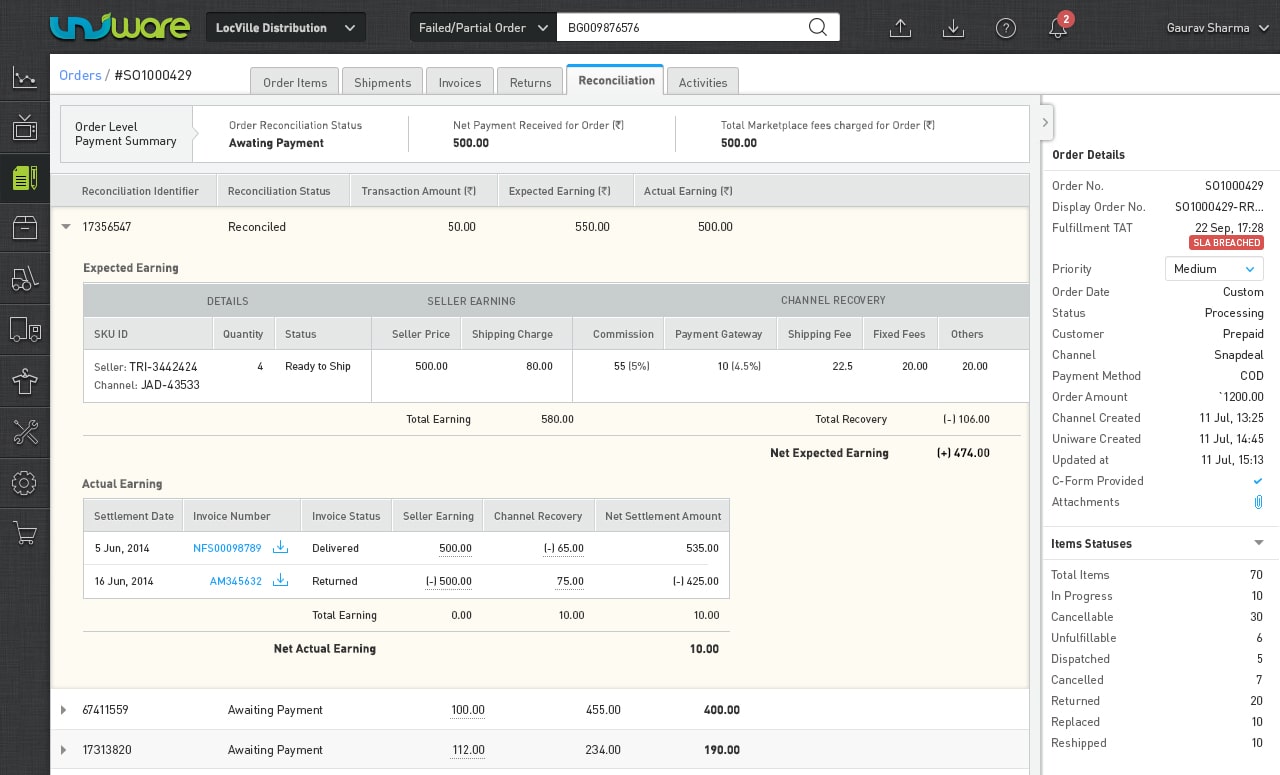1280x775 pixels.
Task: Click the attachments paperclip icon
Action: [1258, 502]
